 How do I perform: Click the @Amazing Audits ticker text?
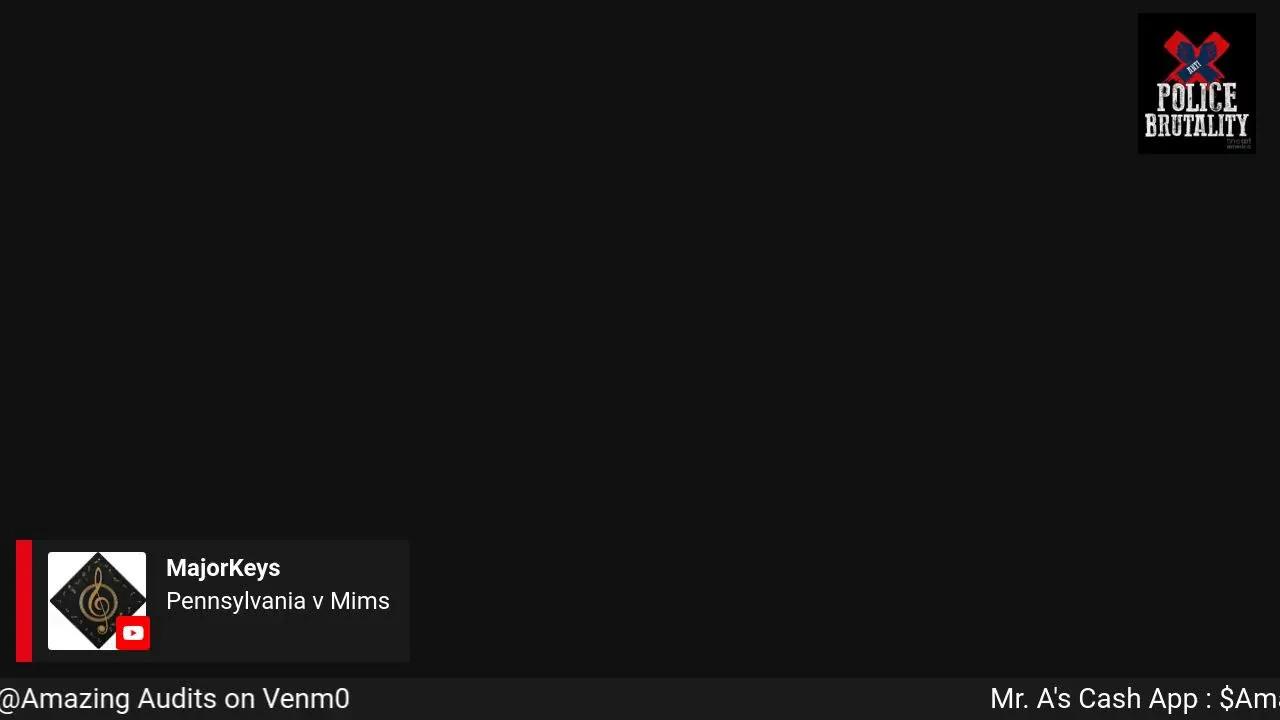[x=174, y=699]
